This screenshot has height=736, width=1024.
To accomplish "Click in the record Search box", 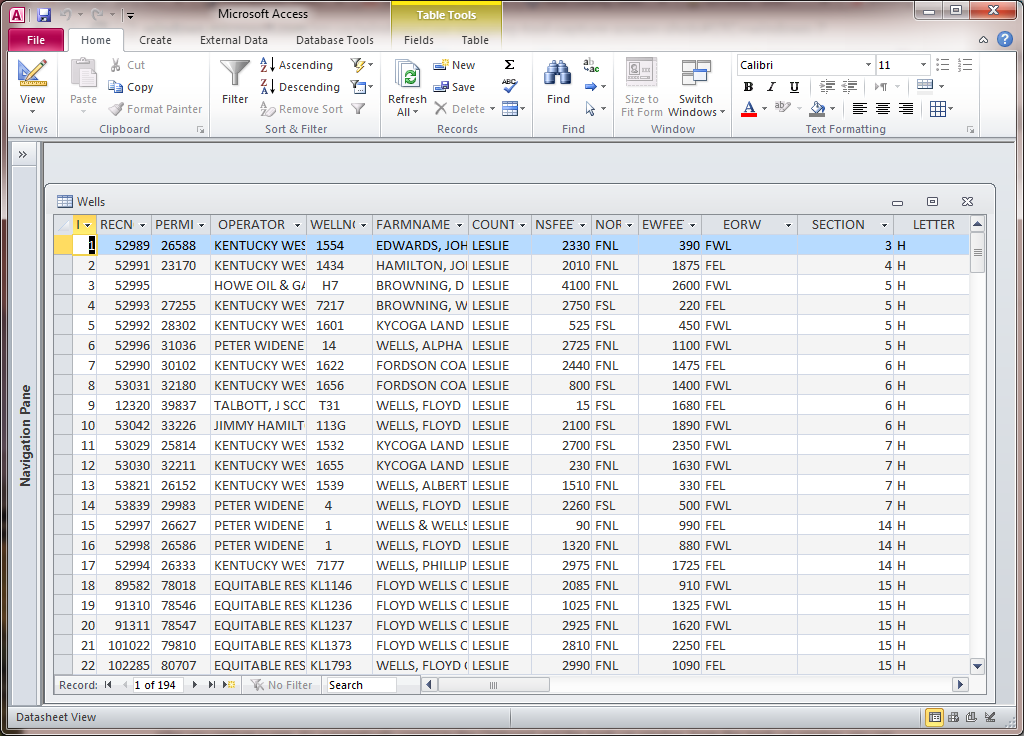I will click(x=362, y=684).
